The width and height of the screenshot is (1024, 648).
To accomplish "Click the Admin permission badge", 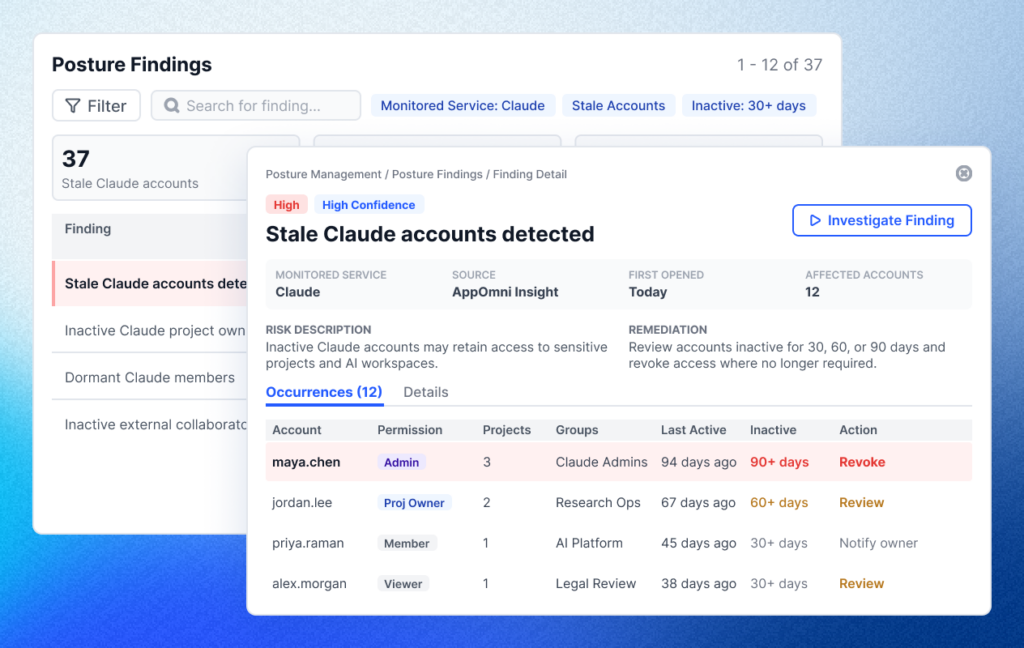I will 402,462.
